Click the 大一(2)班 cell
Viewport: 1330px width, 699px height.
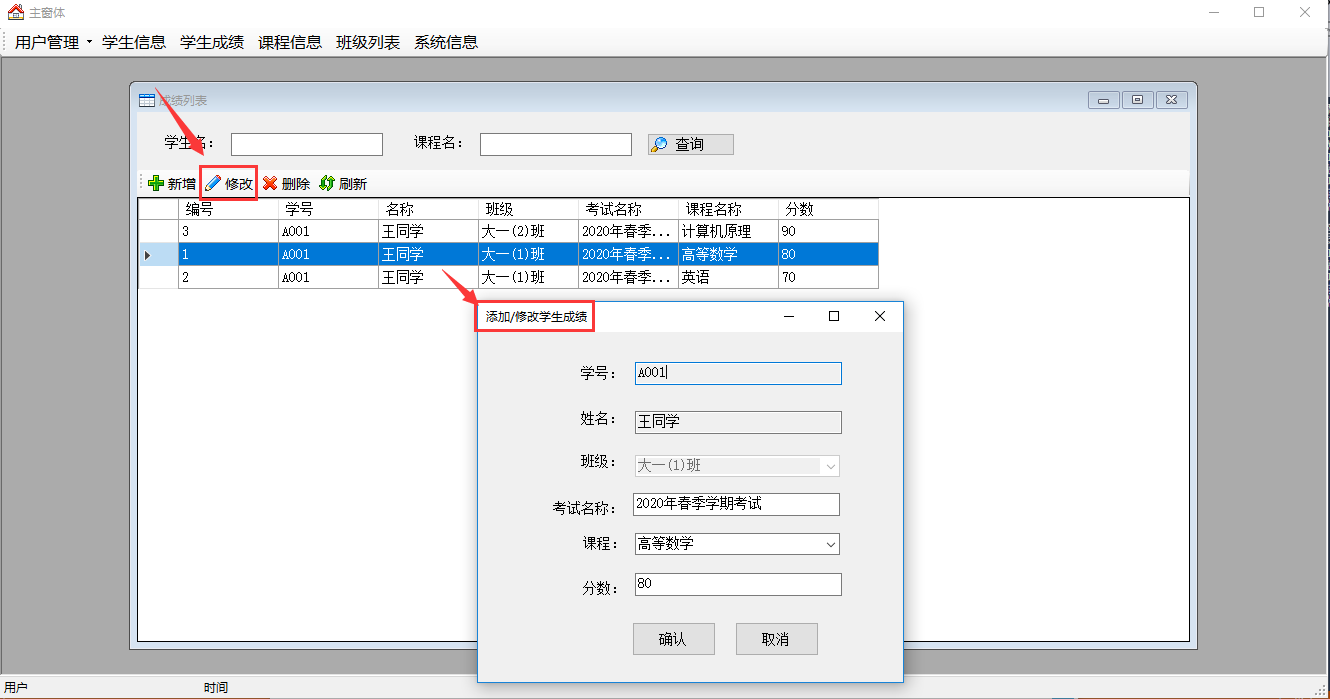528,231
